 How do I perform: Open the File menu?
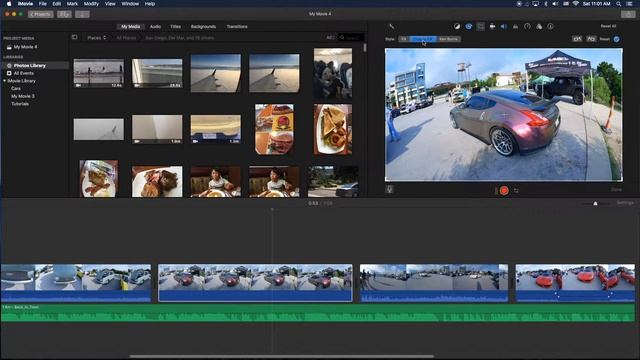[42, 4]
